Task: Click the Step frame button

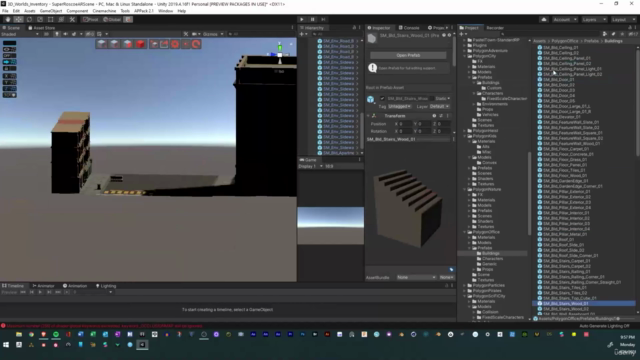Action: coord(323,19)
